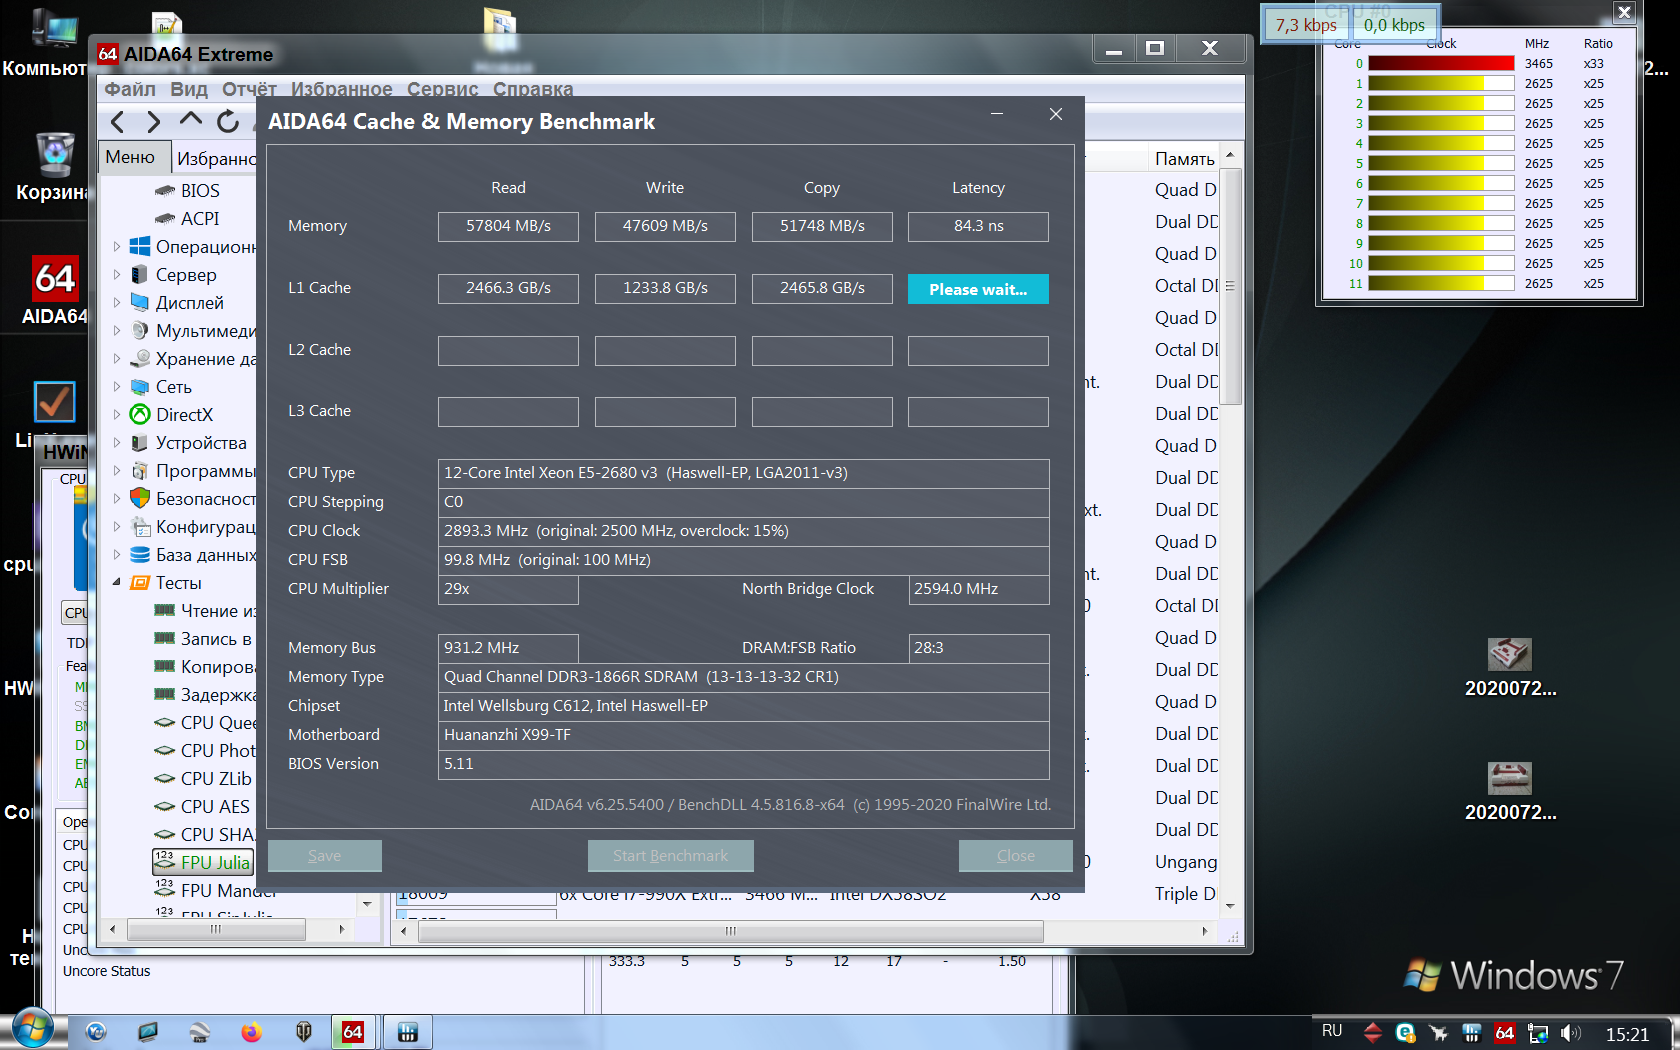This screenshot has width=1680, height=1050.
Task: Expand the База данных tree node
Action: click(117, 554)
